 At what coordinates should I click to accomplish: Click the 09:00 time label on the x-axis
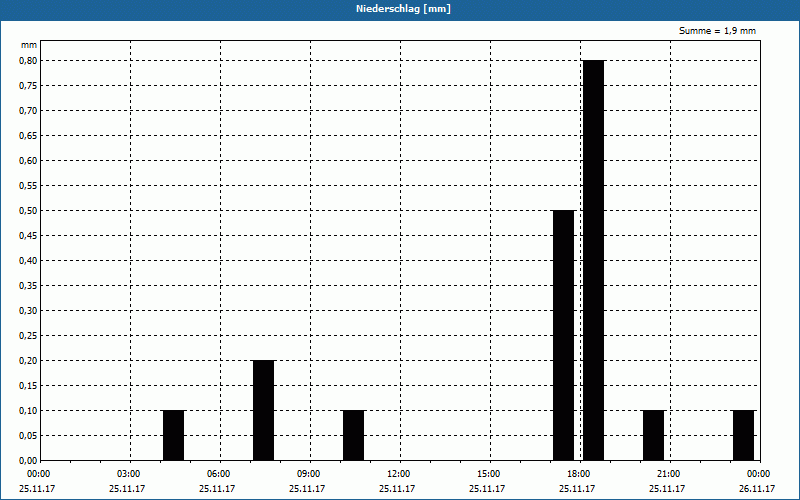(309, 474)
